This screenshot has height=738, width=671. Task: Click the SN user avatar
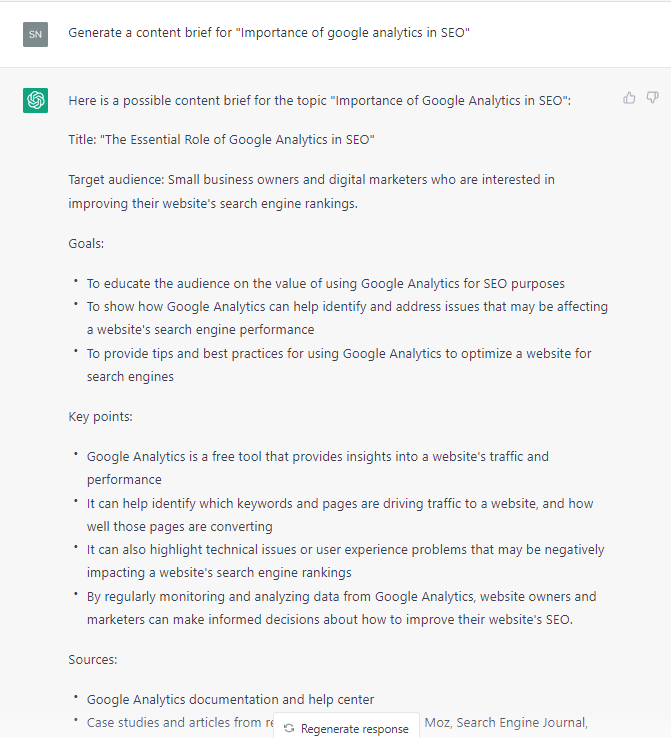[36, 34]
